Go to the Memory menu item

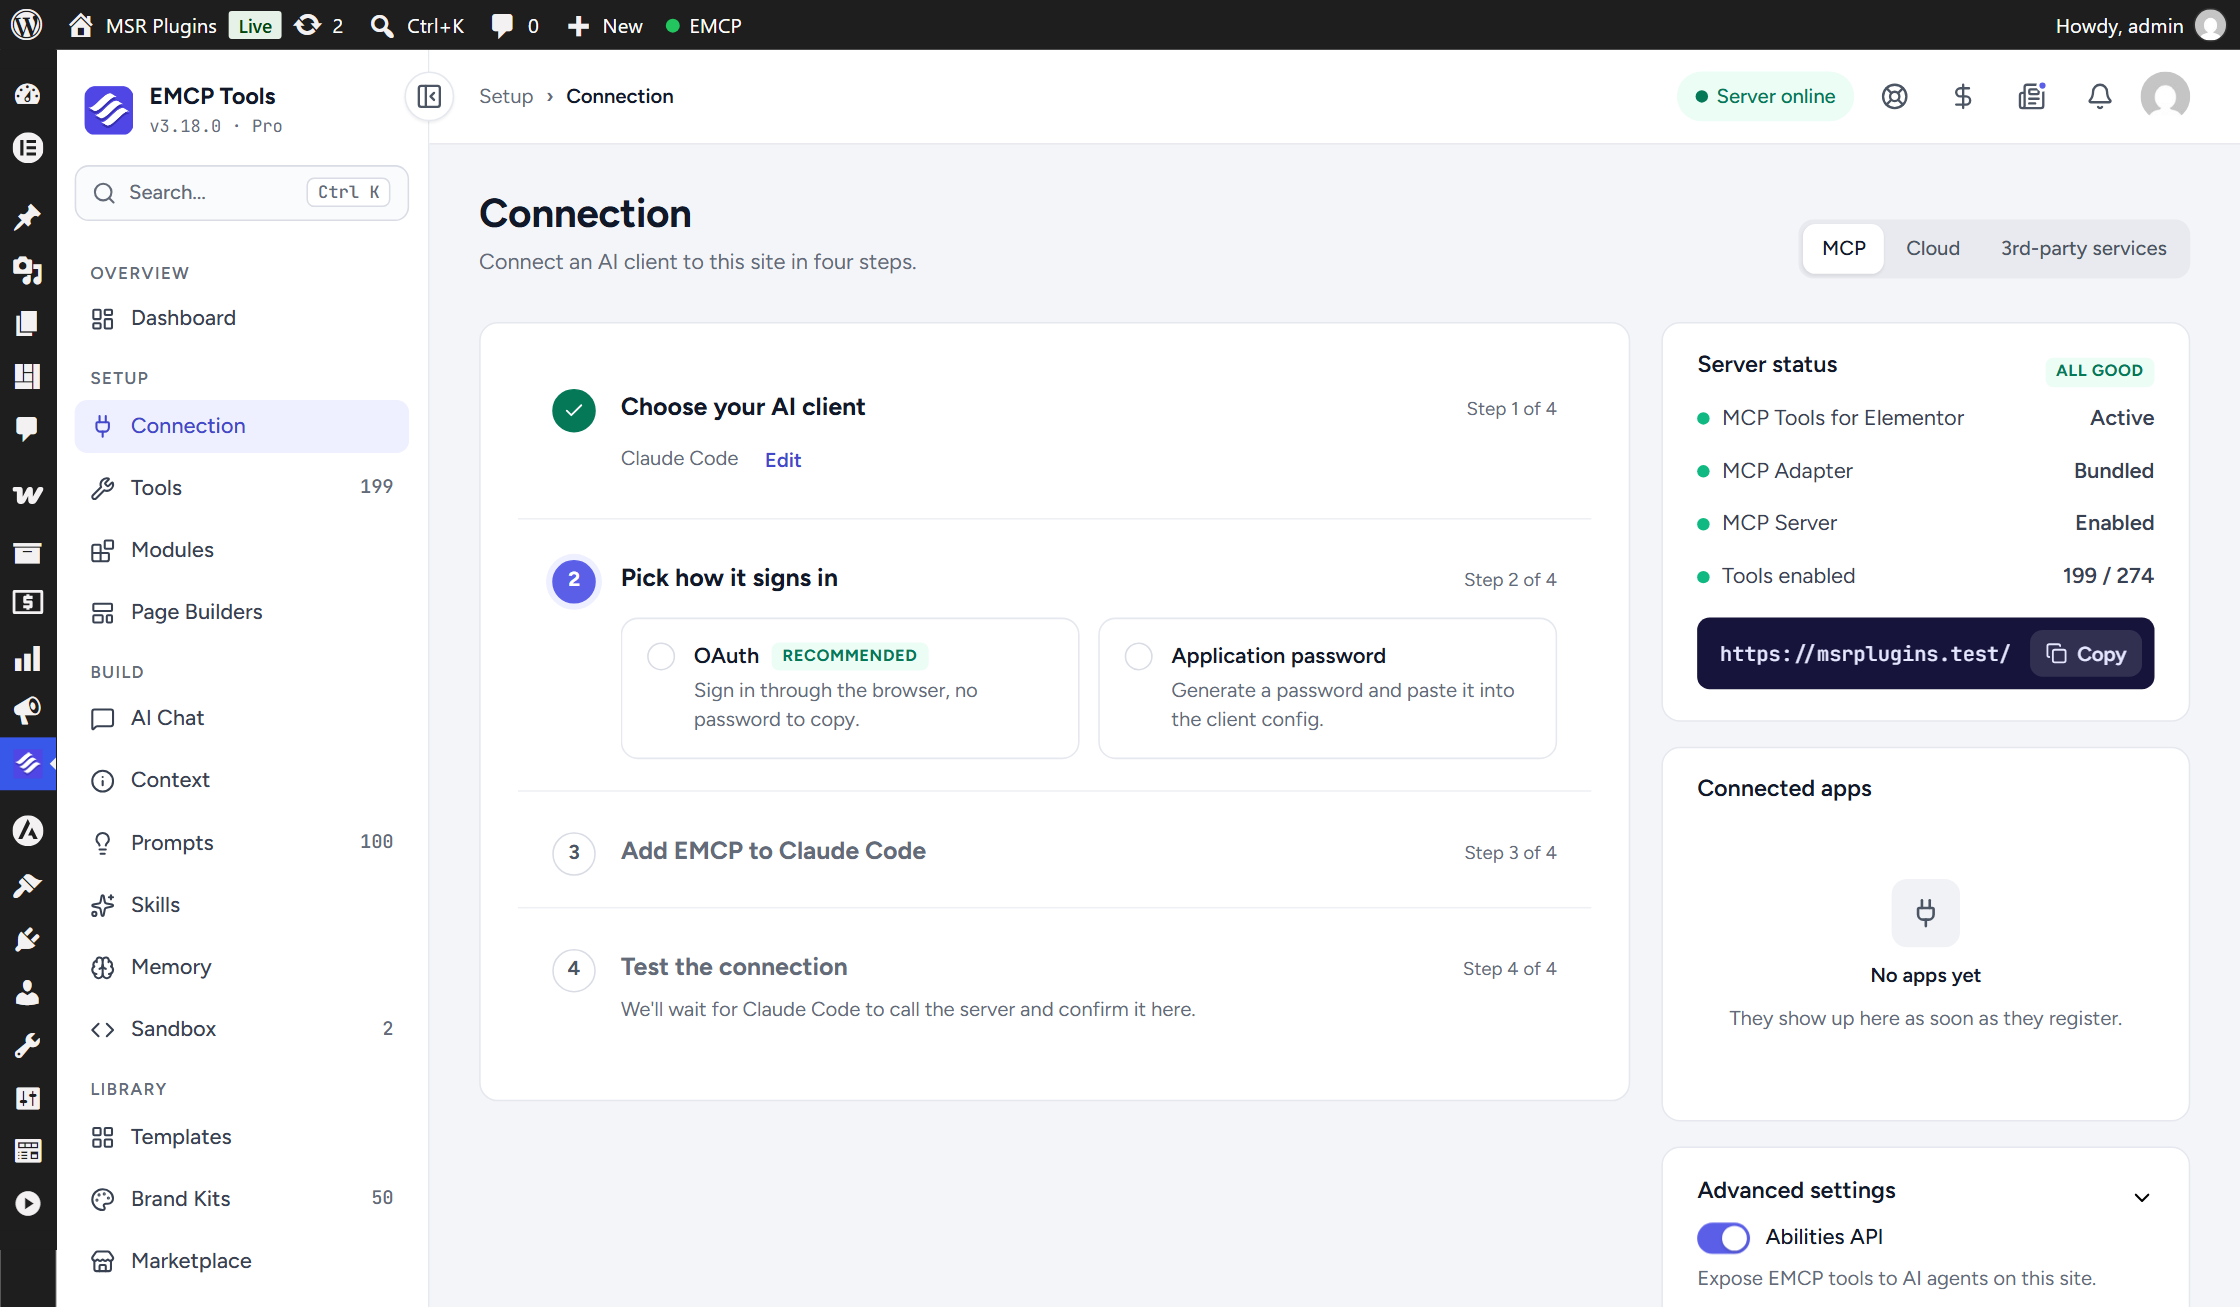click(x=241, y=967)
